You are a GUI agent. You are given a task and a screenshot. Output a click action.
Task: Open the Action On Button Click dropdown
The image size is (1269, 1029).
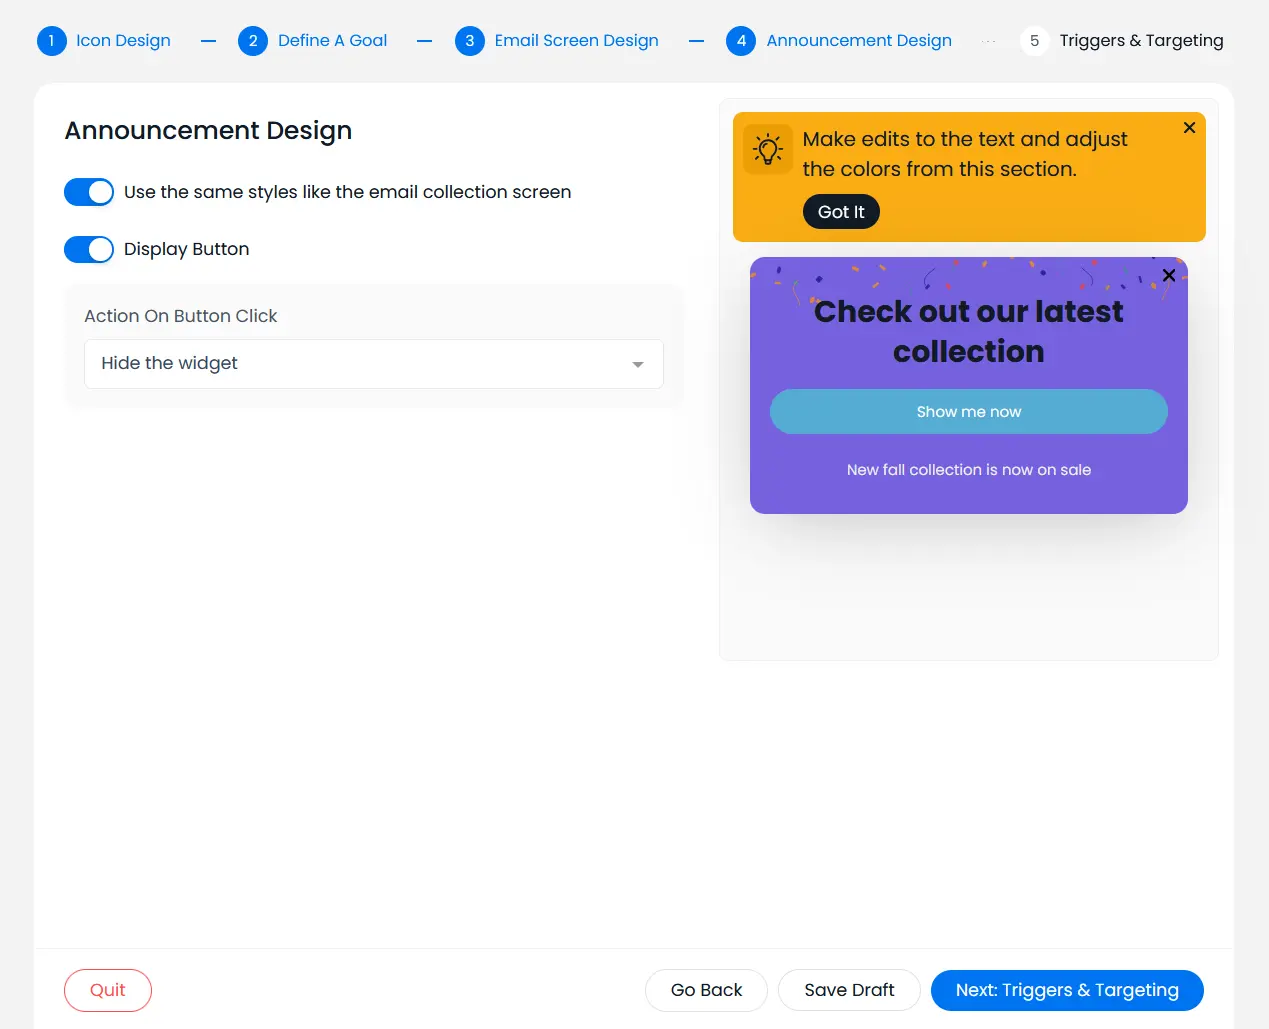point(373,364)
